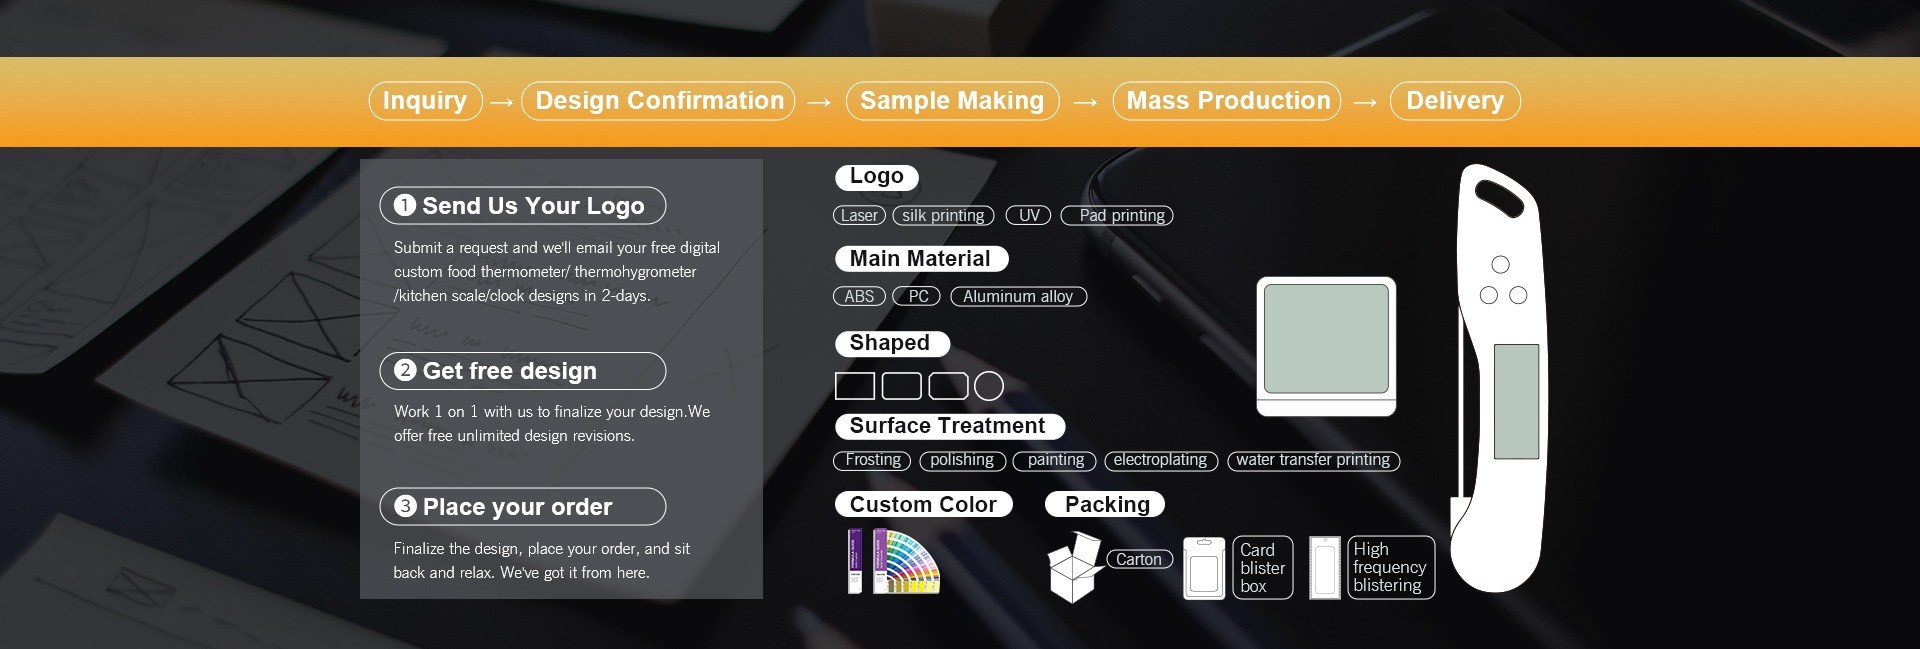The width and height of the screenshot is (1920, 649).
Task: Click the card blister box icon
Action: (x=1204, y=568)
